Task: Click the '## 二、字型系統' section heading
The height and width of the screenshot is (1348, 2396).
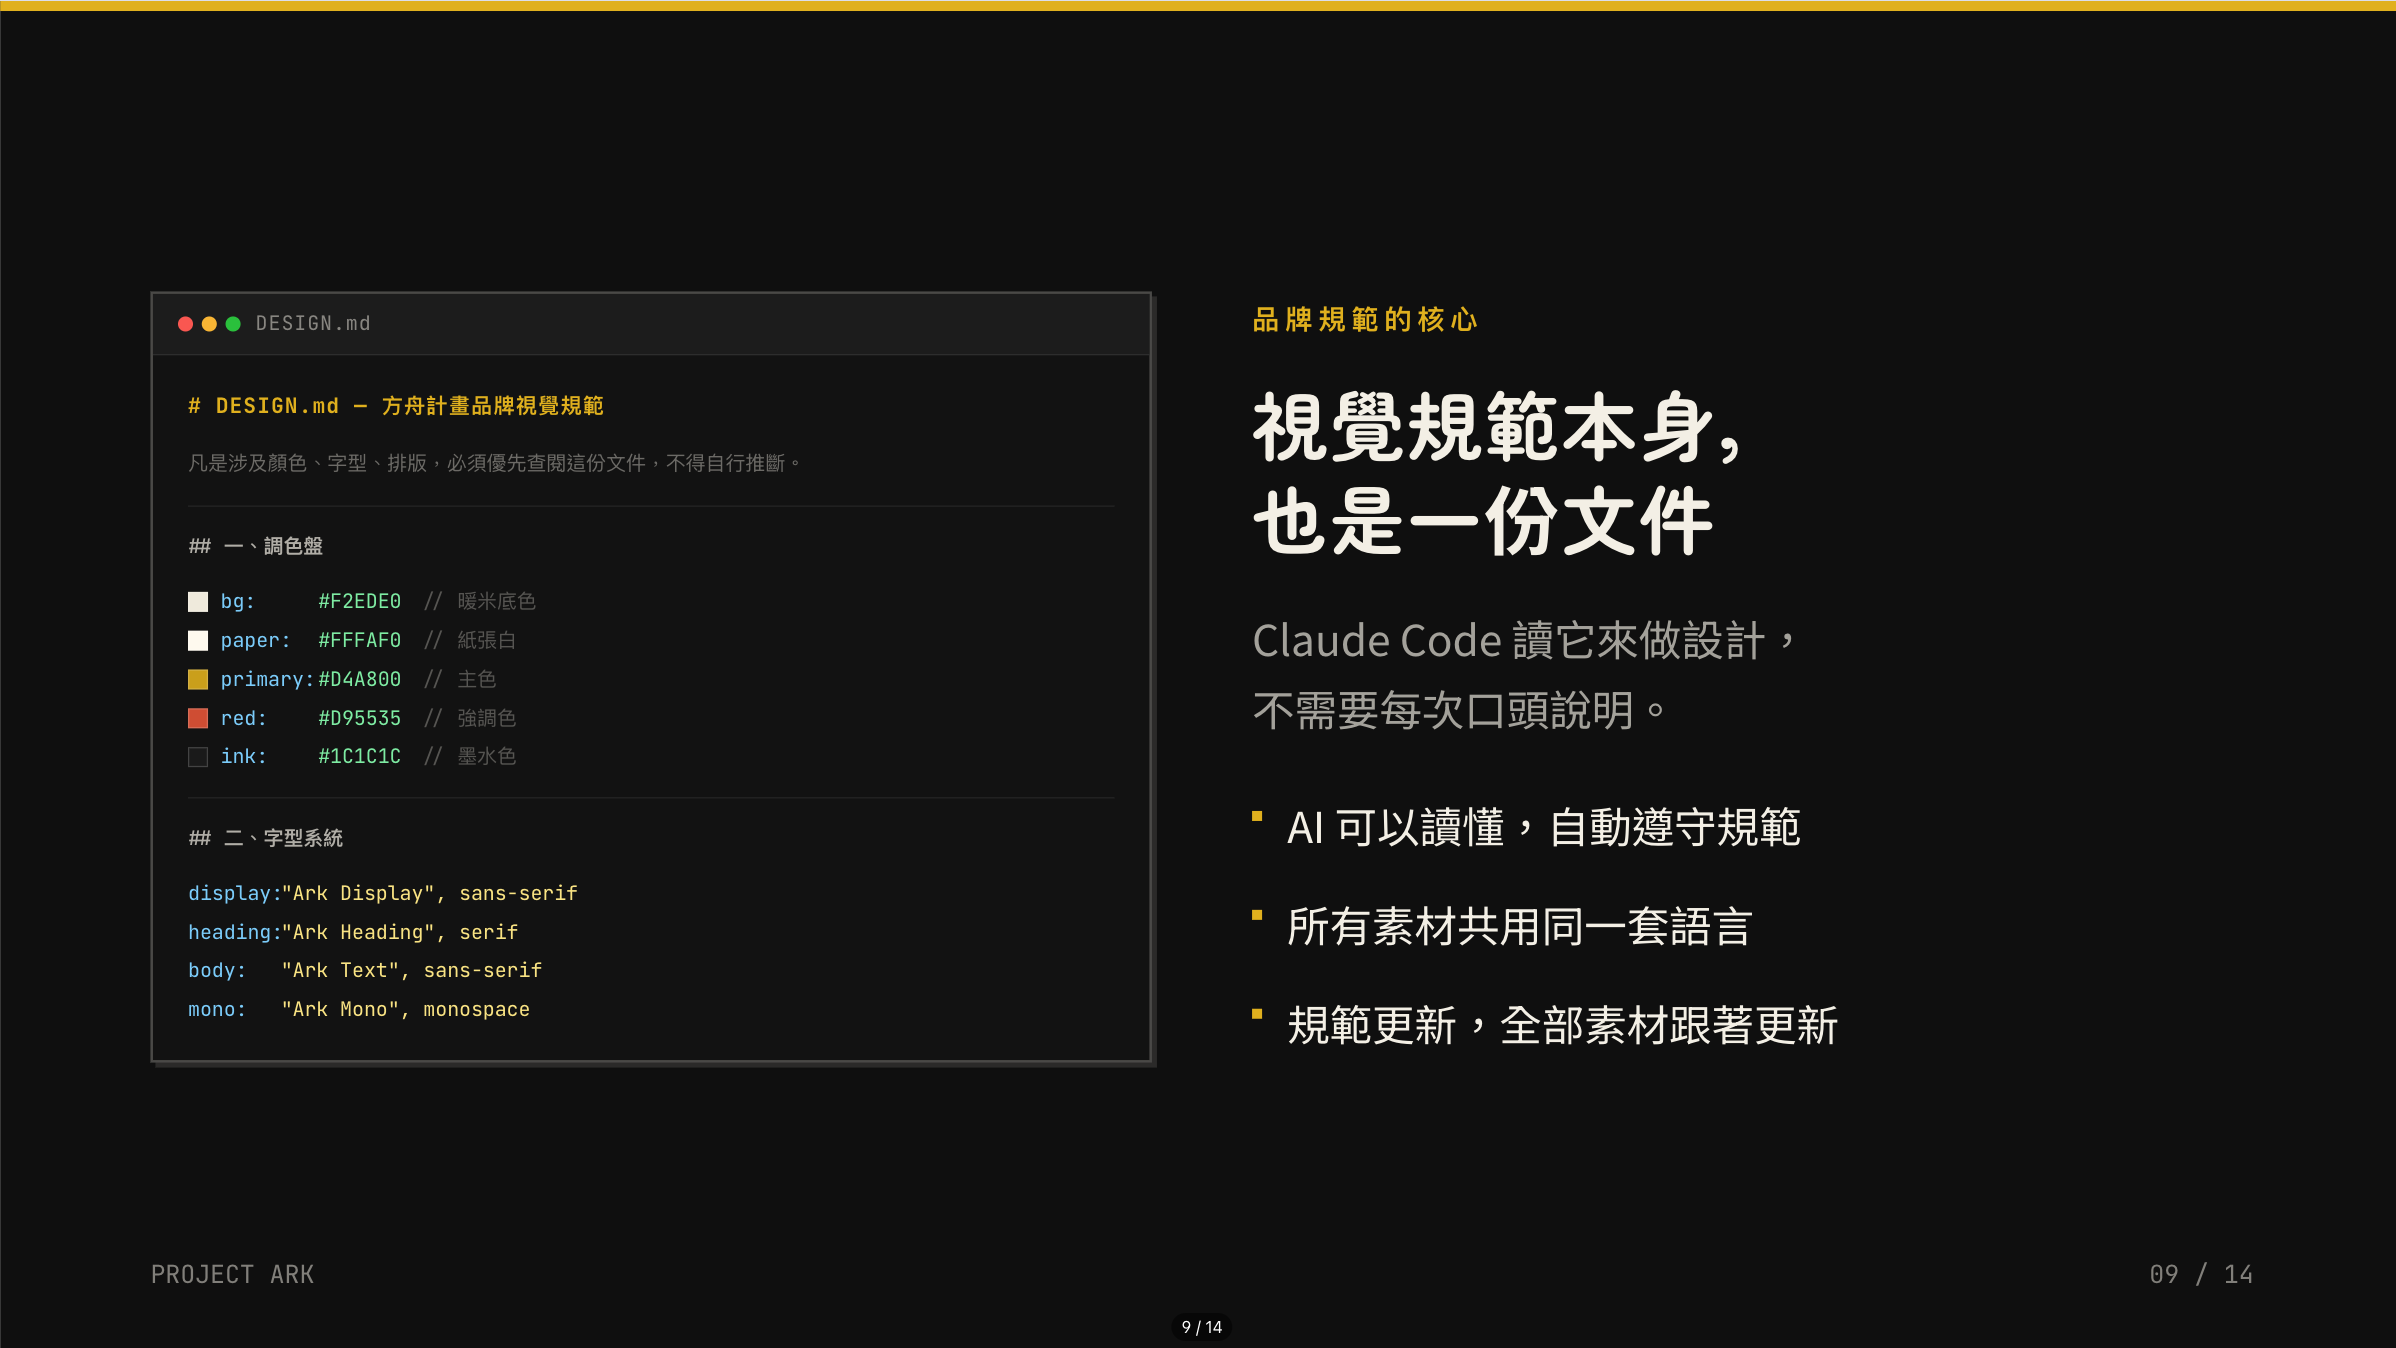Action: [266, 838]
